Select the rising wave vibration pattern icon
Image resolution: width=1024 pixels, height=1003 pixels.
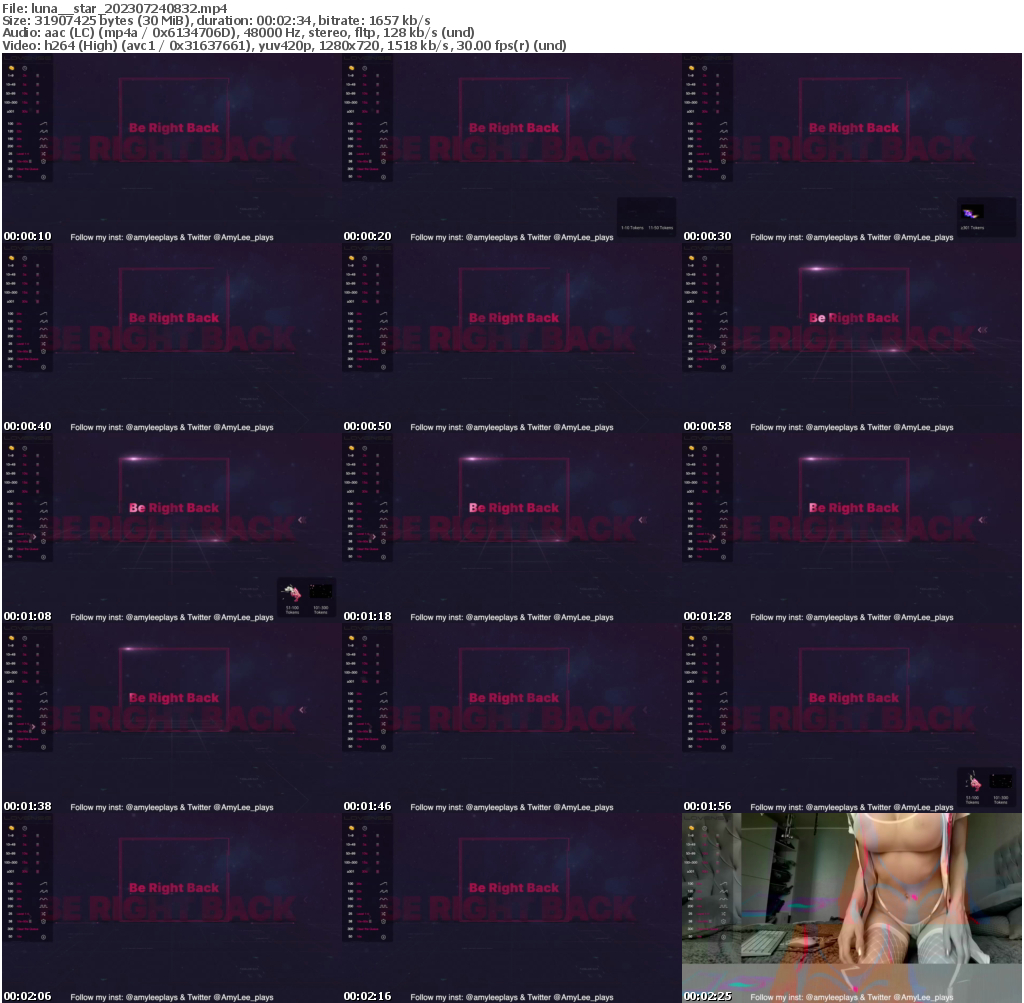[x=43, y=124]
